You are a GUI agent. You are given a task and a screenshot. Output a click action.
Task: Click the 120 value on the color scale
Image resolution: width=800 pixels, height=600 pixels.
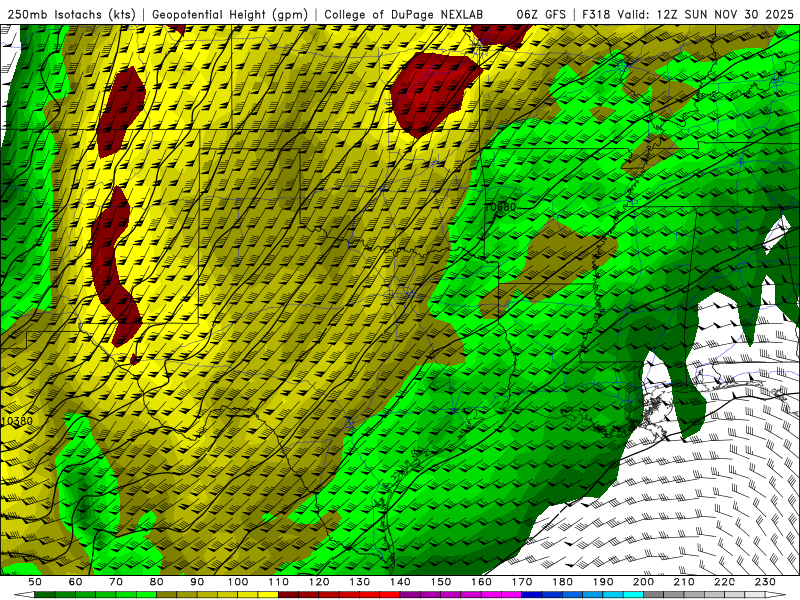pos(319,582)
